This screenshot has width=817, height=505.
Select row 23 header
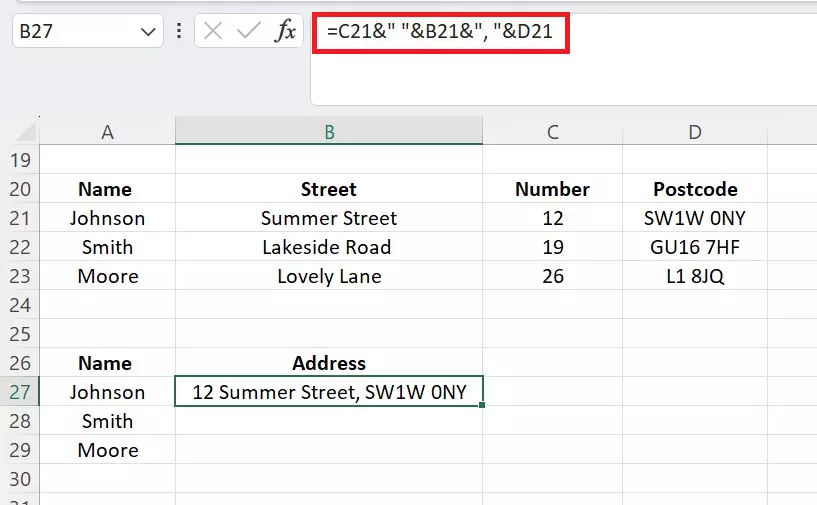(x=20, y=276)
